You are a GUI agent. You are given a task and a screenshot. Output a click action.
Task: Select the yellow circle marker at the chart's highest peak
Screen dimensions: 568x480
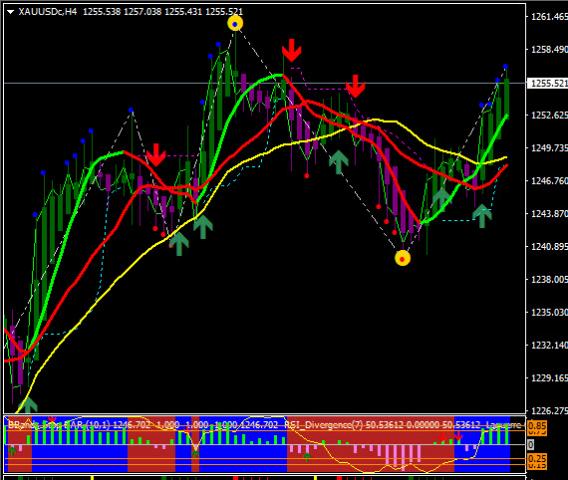[x=235, y=24]
